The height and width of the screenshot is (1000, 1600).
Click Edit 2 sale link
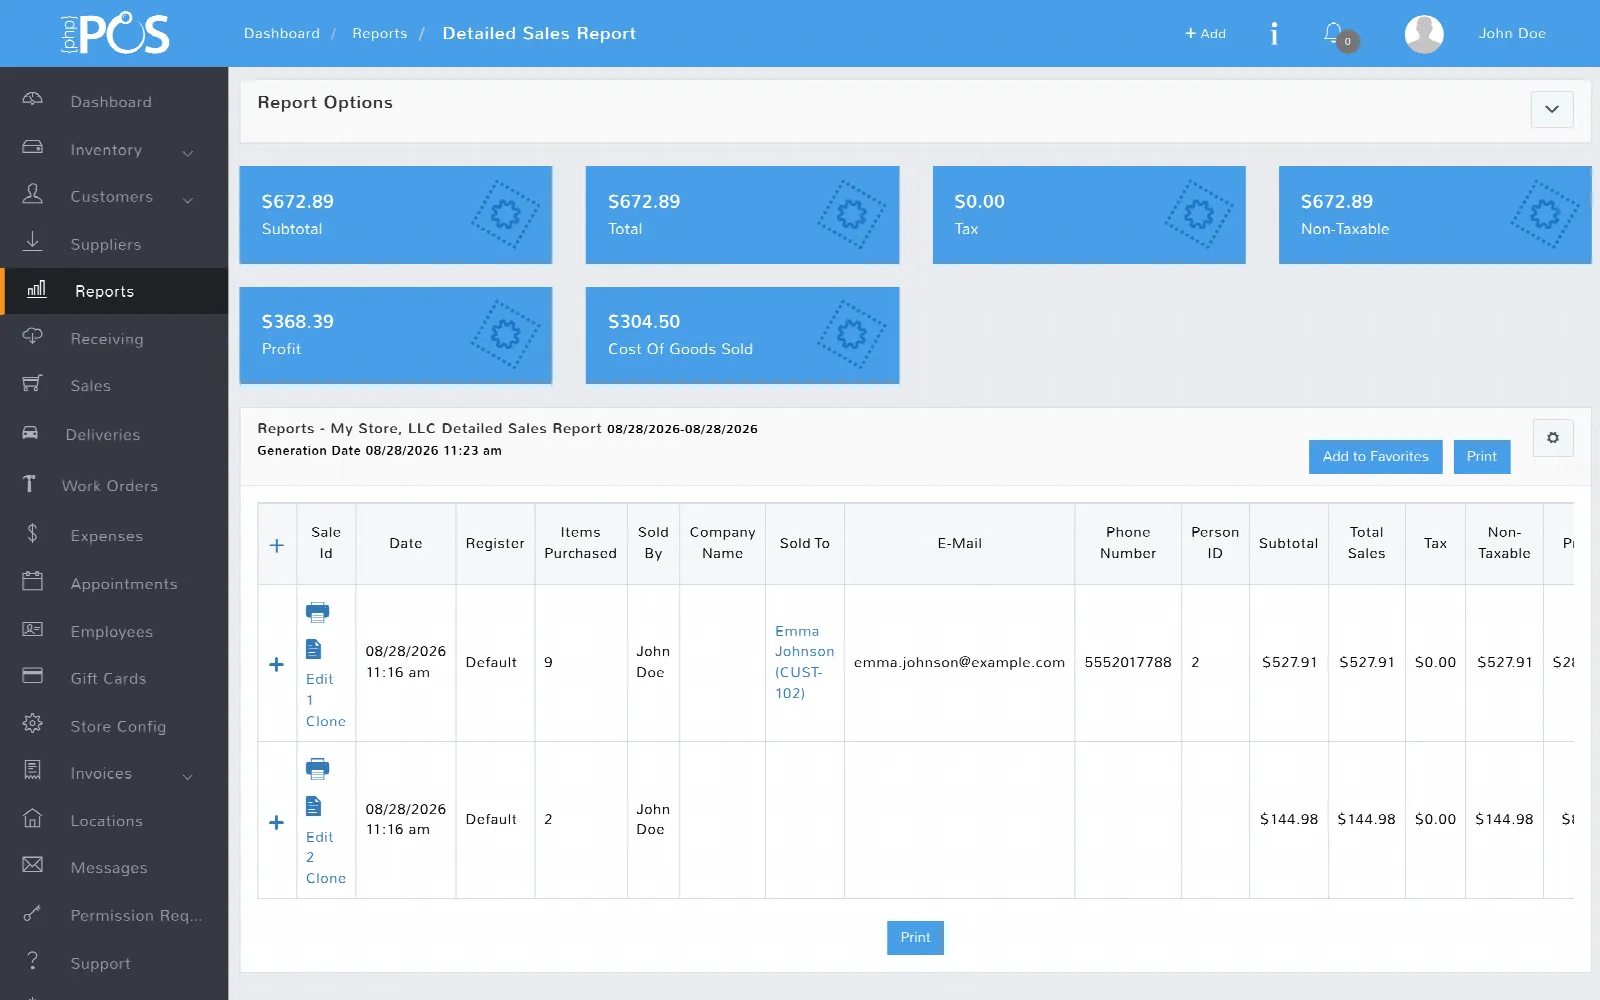pyautogui.click(x=319, y=847)
